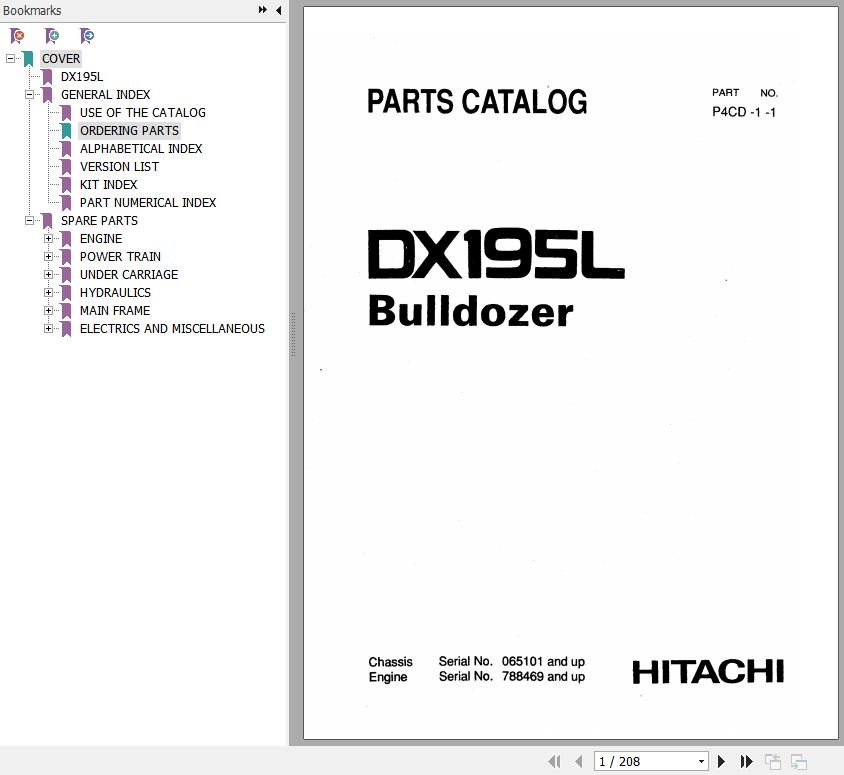Image resolution: width=844 pixels, height=775 pixels.
Task: Click the panel splitter grip between bookmarks and page
Action: [293, 334]
